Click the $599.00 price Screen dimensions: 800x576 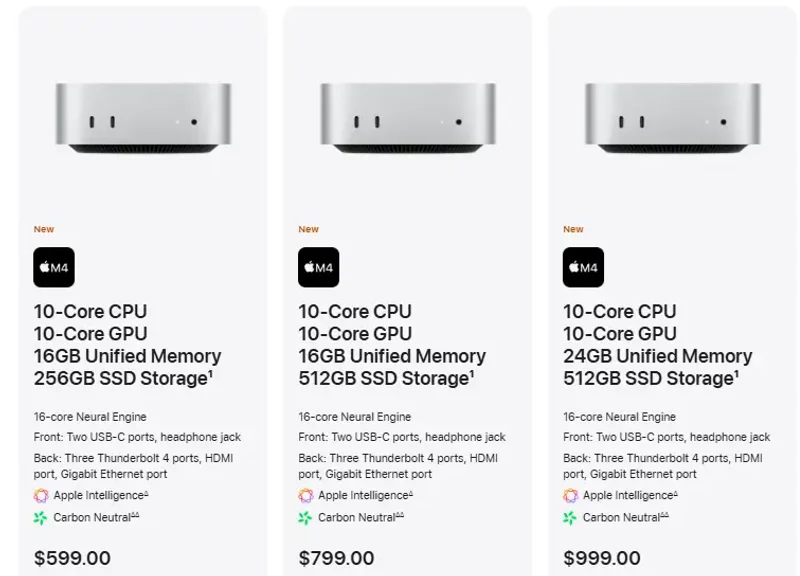point(72,558)
